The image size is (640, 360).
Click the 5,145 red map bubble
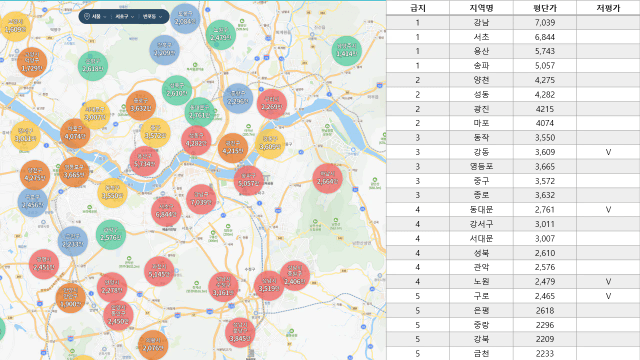coord(159,271)
